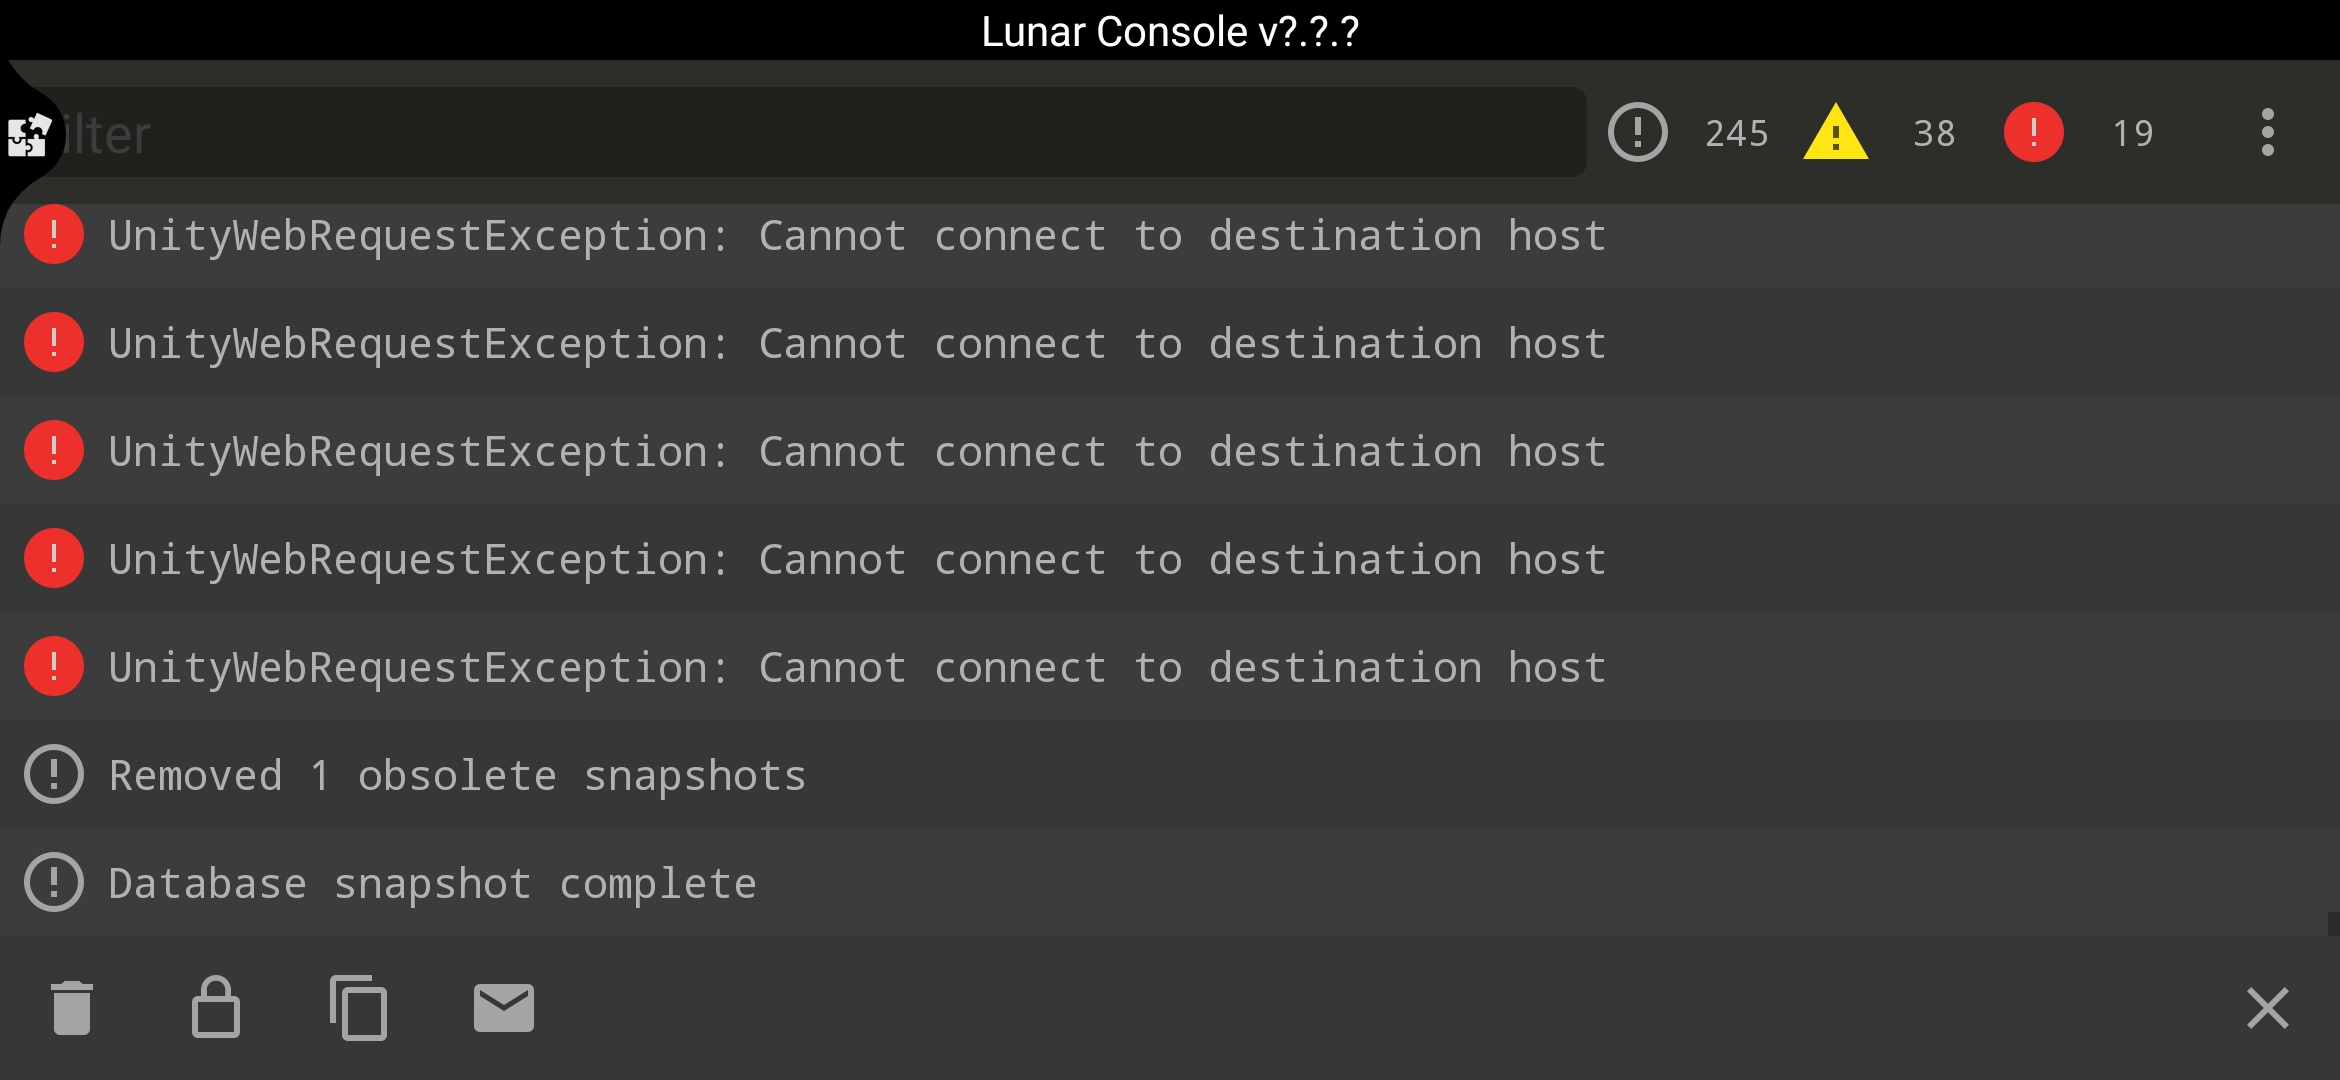Image resolution: width=2340 pixels, height=1080 pixels.
Task: Toggle warning messages filter showing 38
Action: pyautogui.click(x=1880, y=132)
